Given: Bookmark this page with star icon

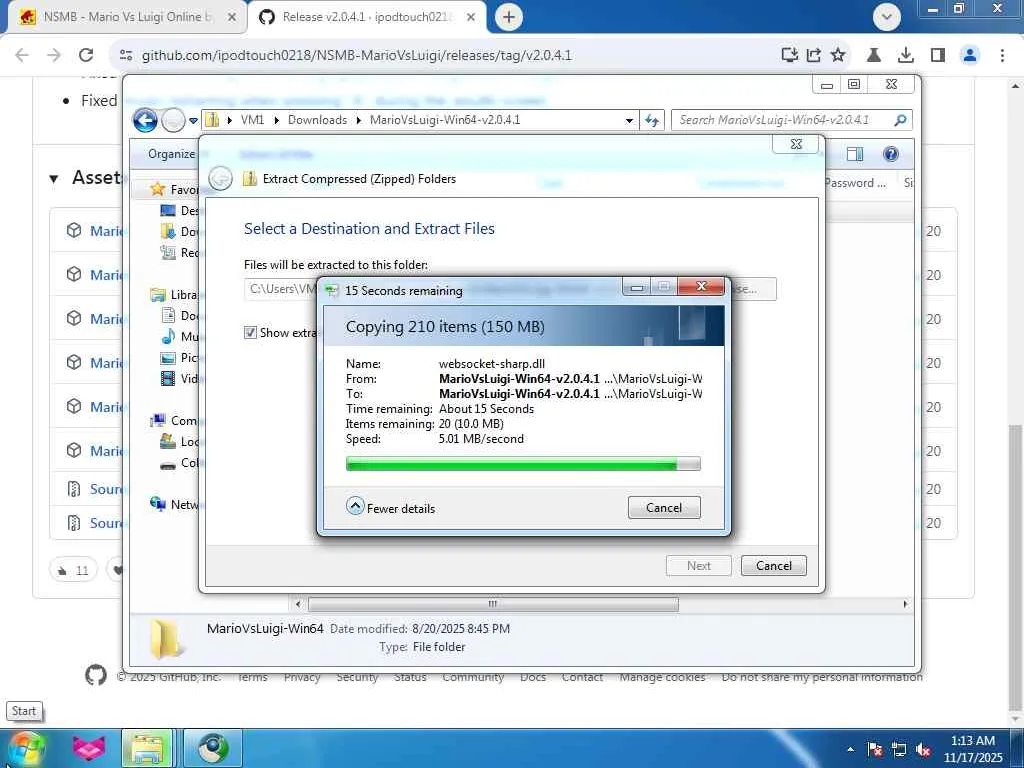Looking at the screenshot, I should click(838, 55).
